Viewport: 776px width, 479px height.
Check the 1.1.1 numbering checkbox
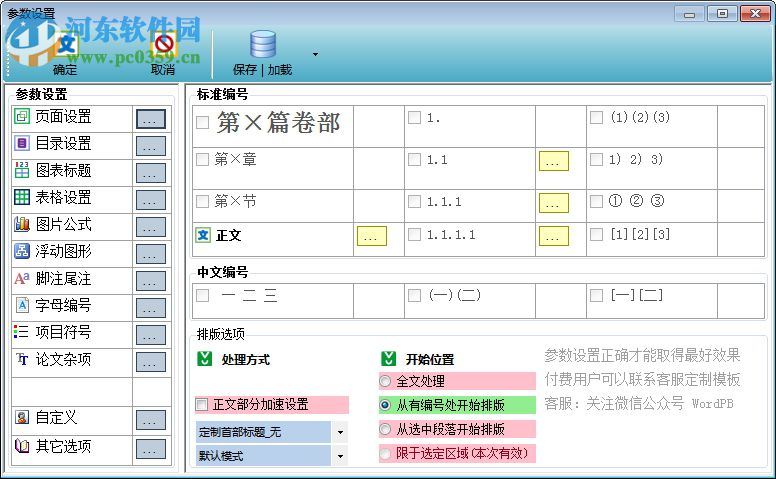coord(414,201)
